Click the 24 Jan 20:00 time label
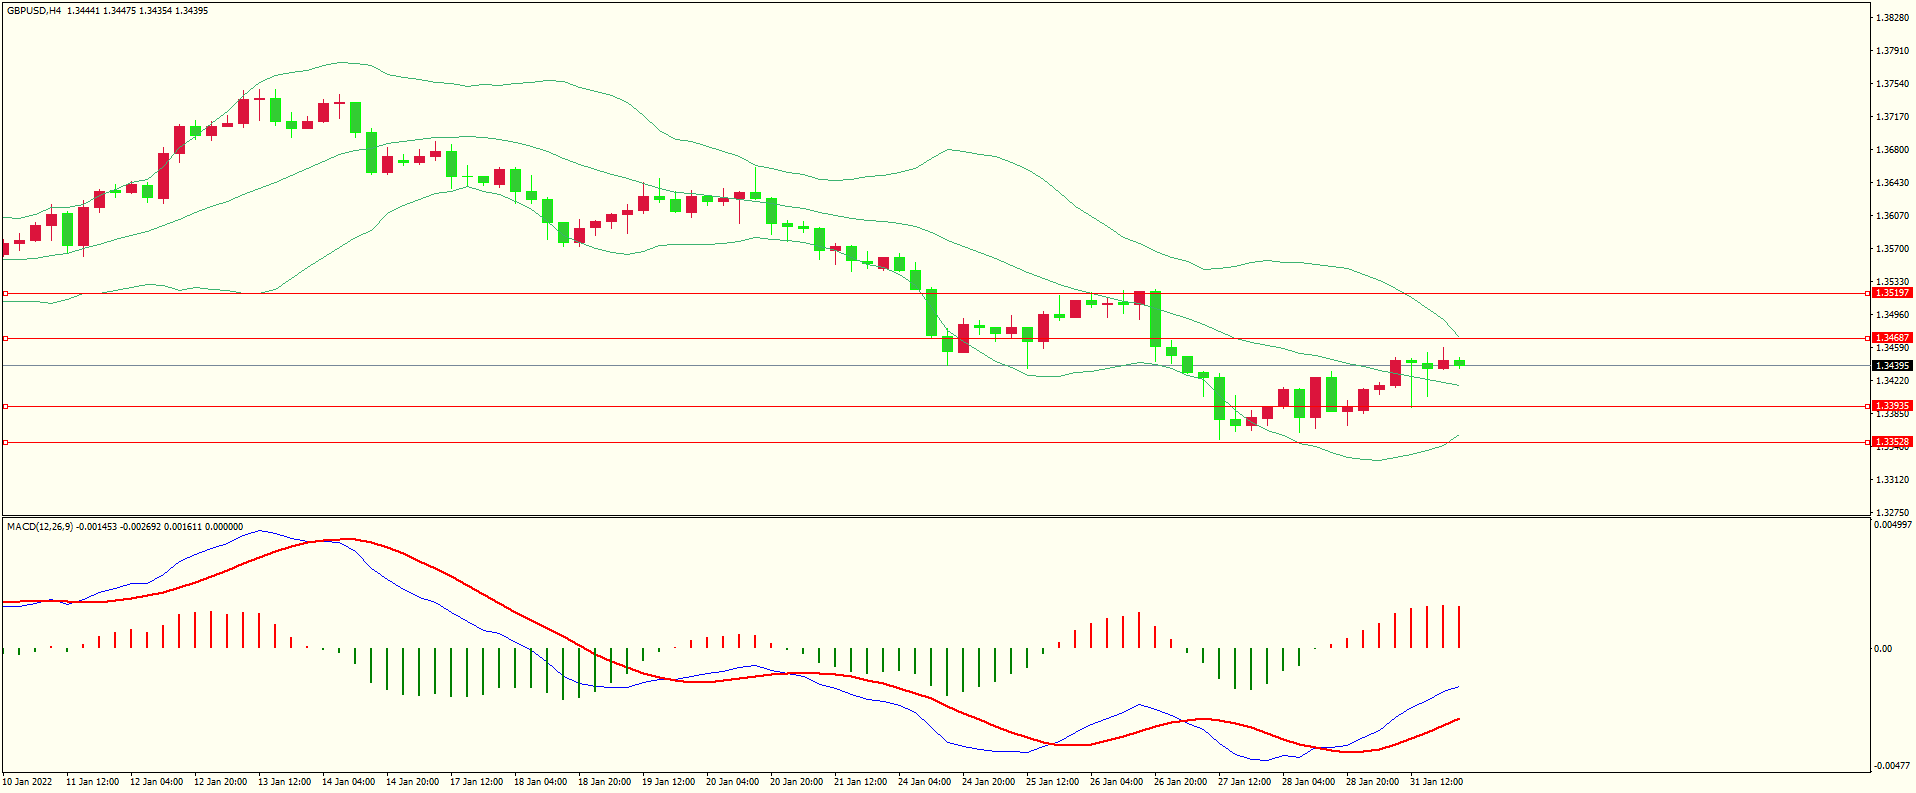This screenshot has width=1916, height=793. pyautogui.click(x=988, y=782)
